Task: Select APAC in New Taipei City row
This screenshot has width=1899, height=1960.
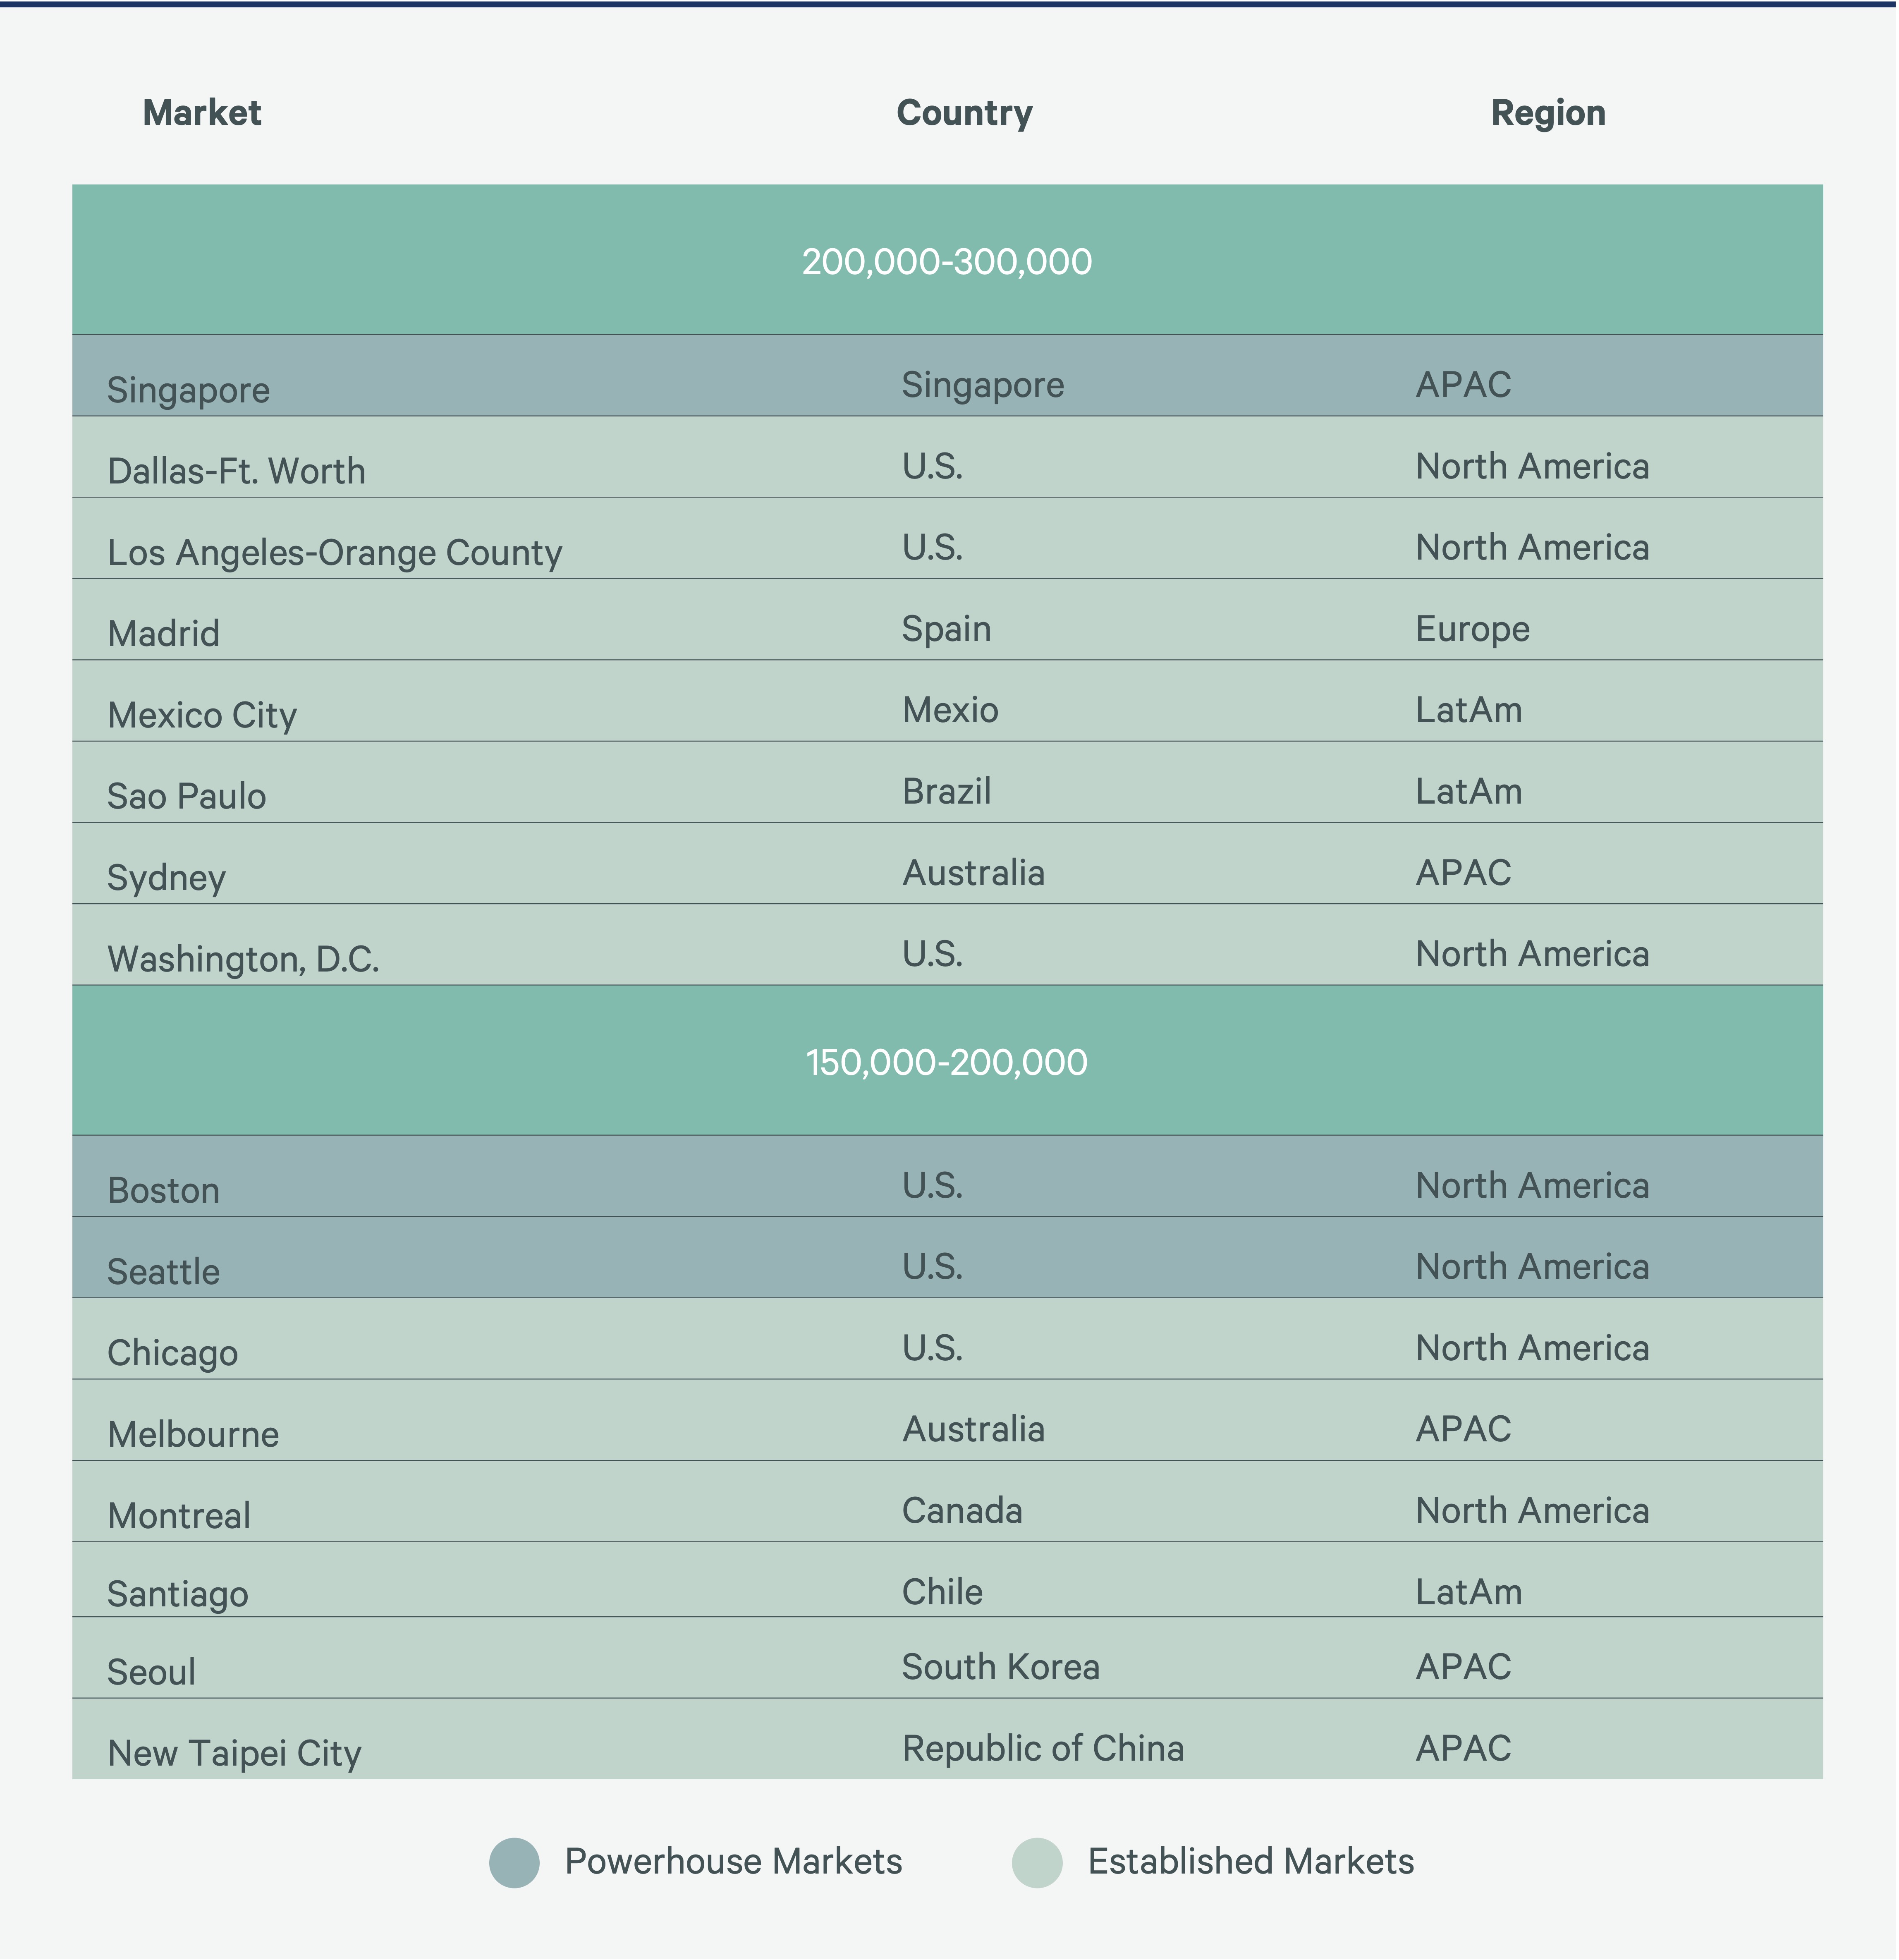Action: point(1464,1748)
